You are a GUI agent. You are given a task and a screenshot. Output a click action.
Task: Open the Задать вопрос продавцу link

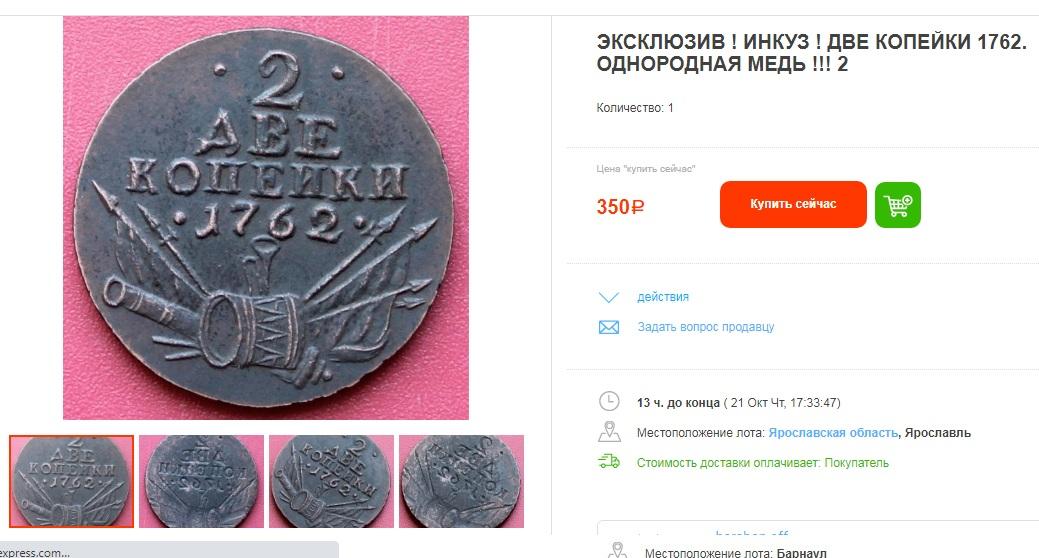click(706, 327)
